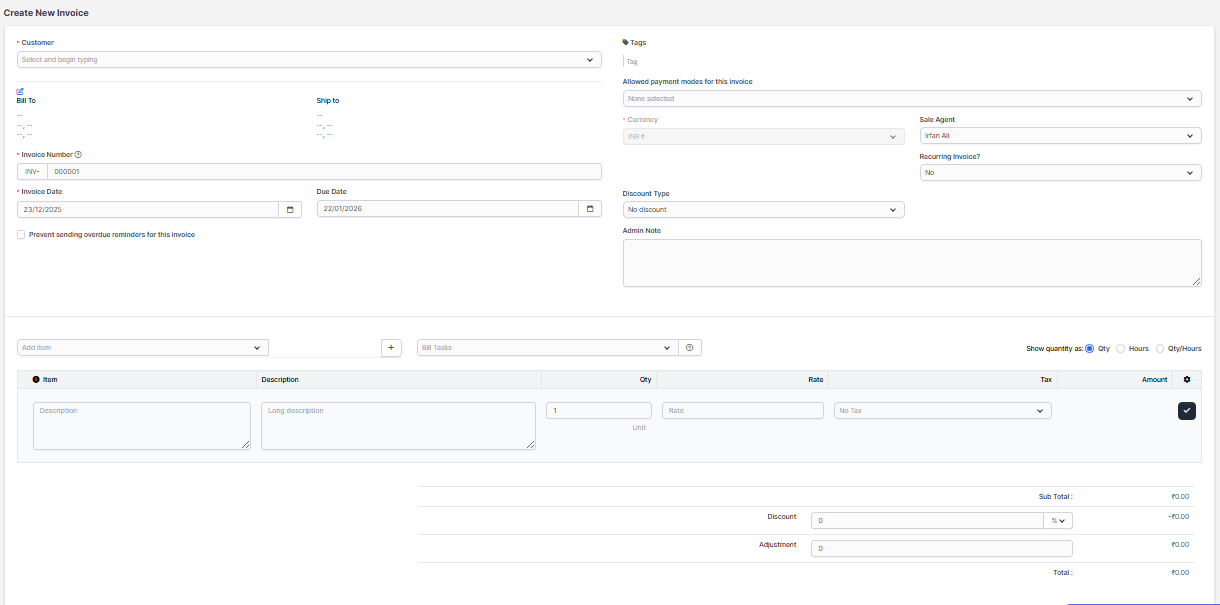
Task: Click the help icon beside Bill Tasks
Action: pyautogui.click(x=690, y=348)
